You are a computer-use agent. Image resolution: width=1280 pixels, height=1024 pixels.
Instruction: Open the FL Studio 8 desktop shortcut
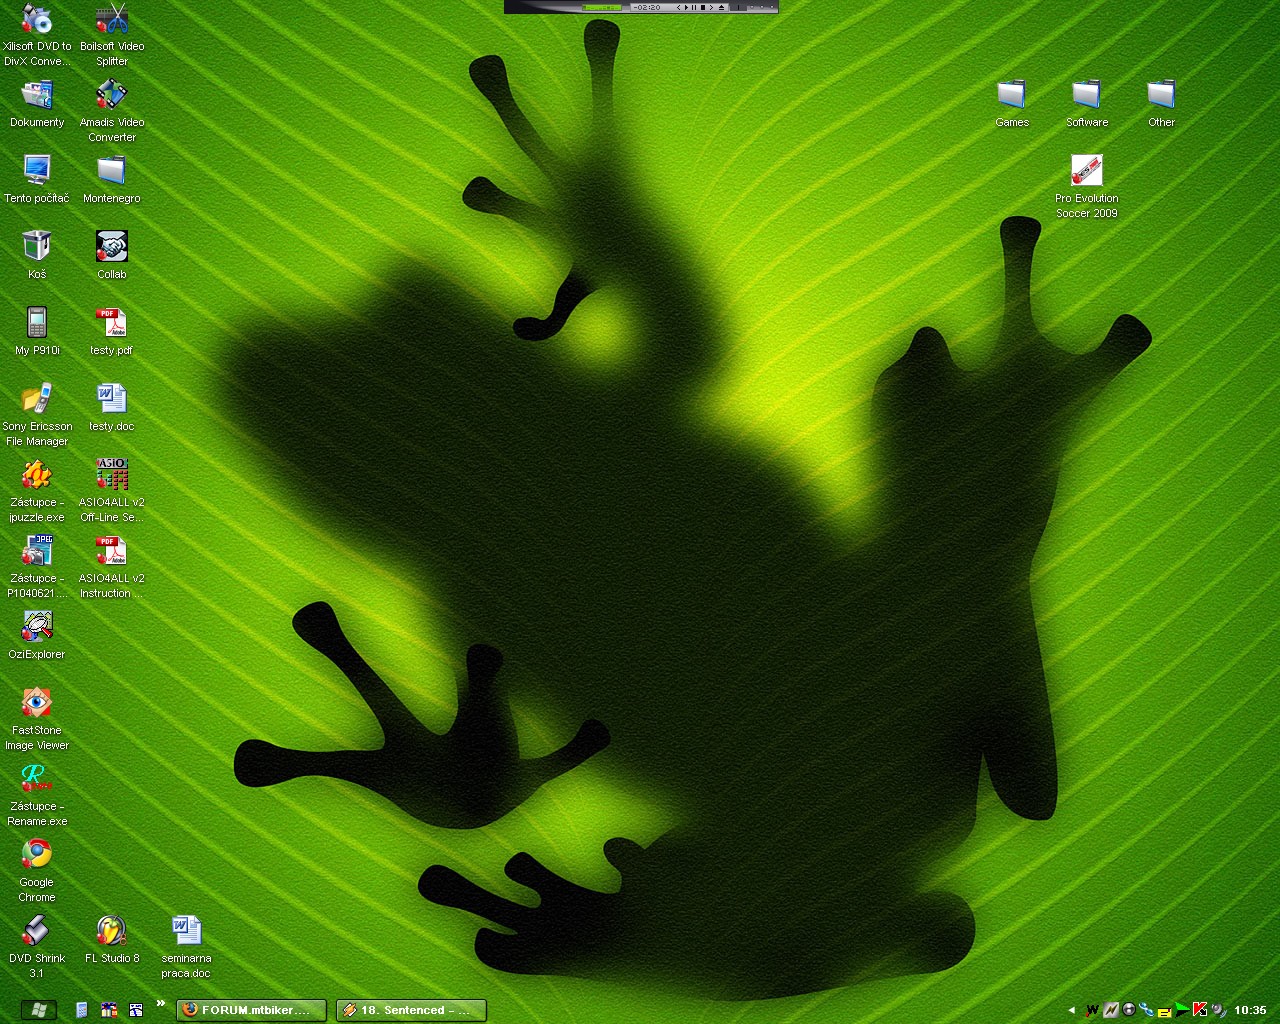111,932
